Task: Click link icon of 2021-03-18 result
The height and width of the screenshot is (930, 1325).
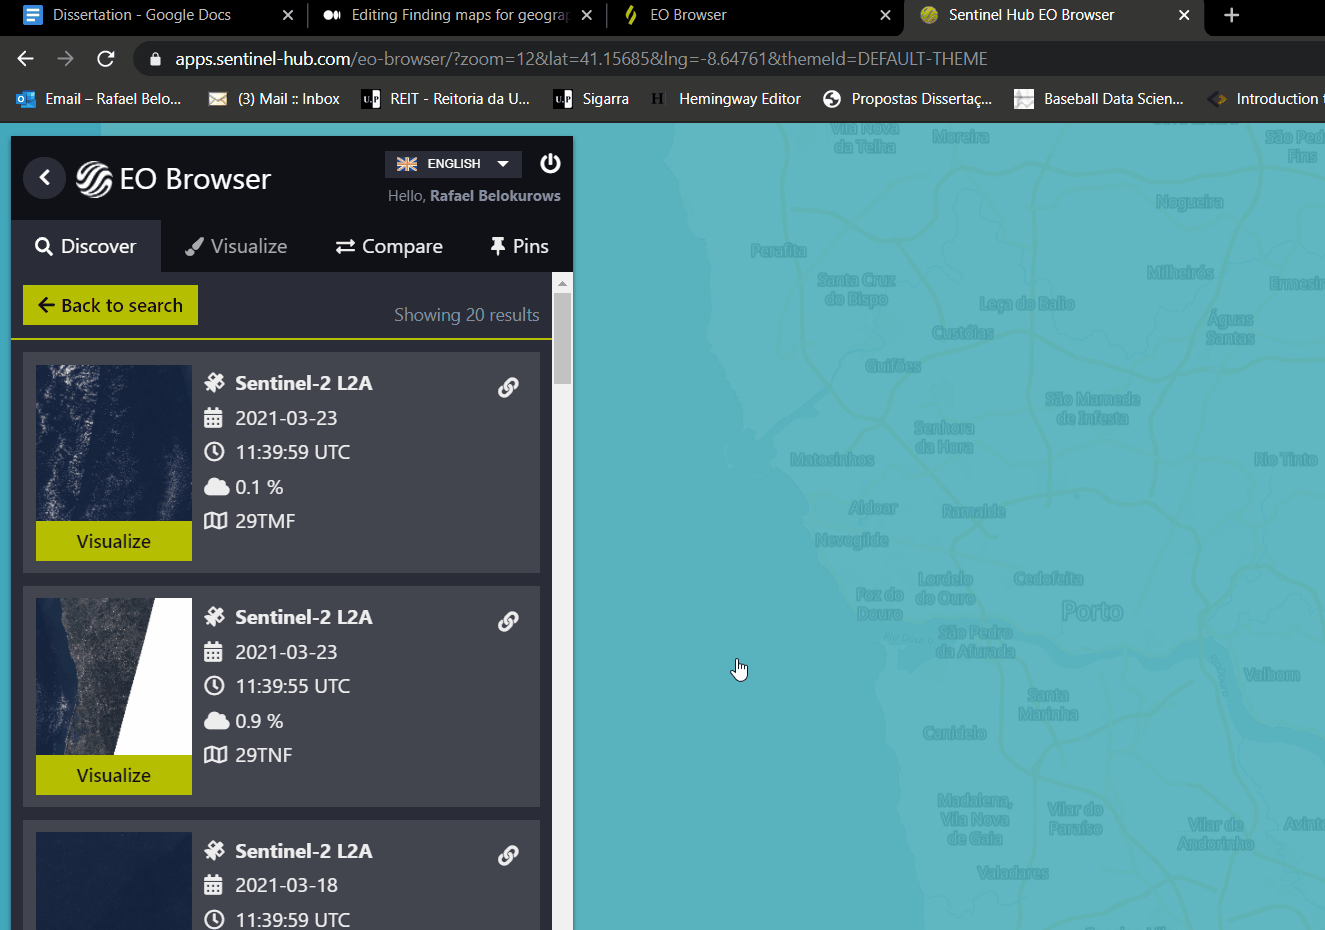Action: pyautogui.click(x=508, y=855)
